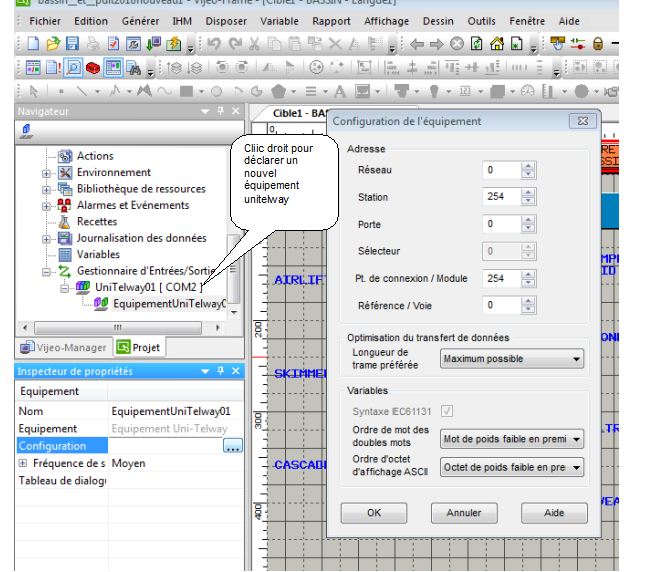Open the Ordre d'octet d'affichage ASCII dropdown

point(512,468)
